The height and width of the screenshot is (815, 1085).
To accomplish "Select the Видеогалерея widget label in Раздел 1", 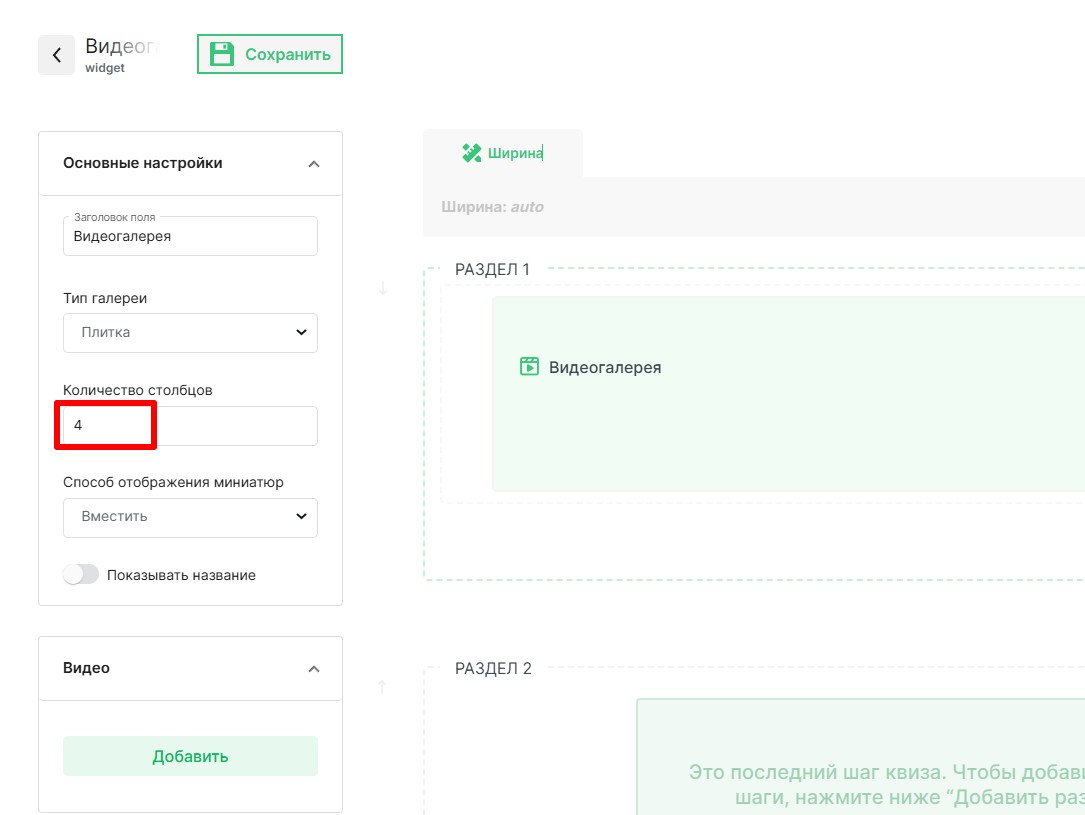I will (605, 367).
